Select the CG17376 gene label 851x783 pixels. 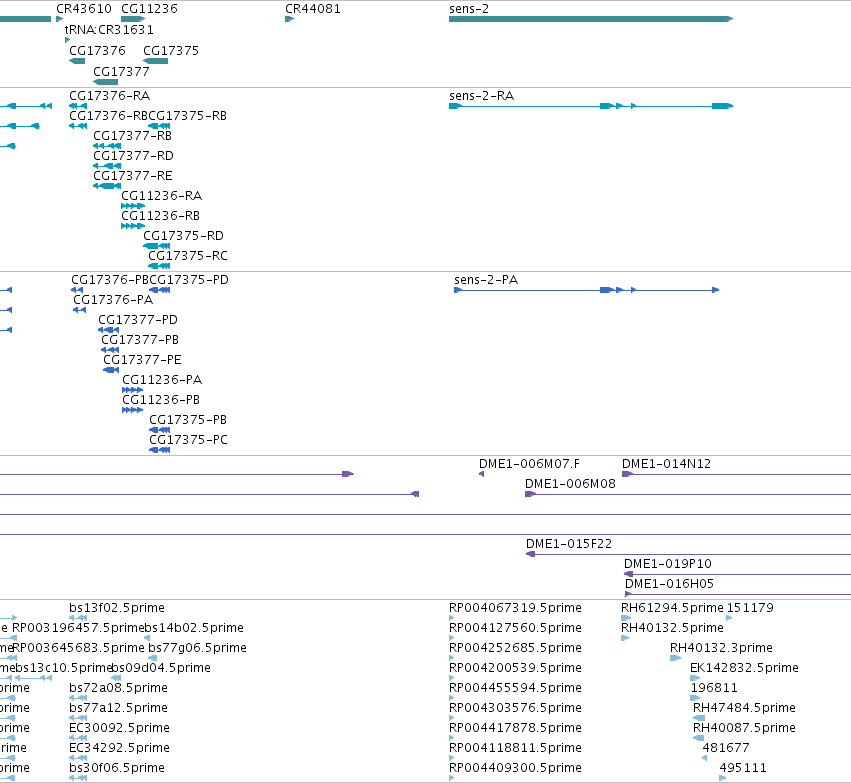coord(97,50)
